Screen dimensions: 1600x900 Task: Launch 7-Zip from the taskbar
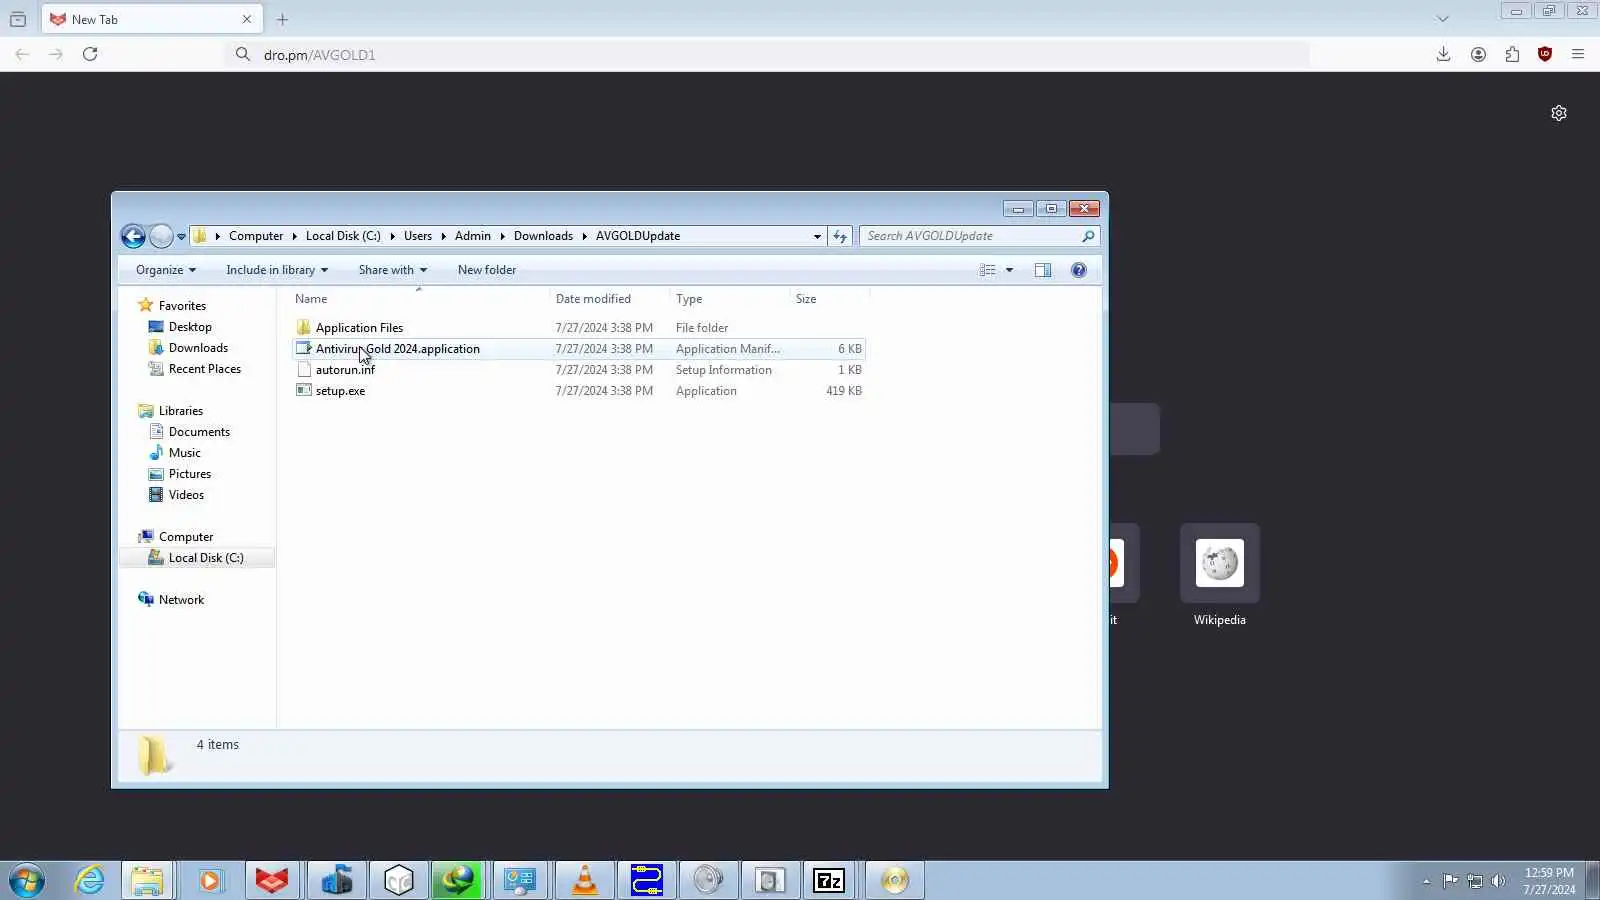[x=829, y=881]
